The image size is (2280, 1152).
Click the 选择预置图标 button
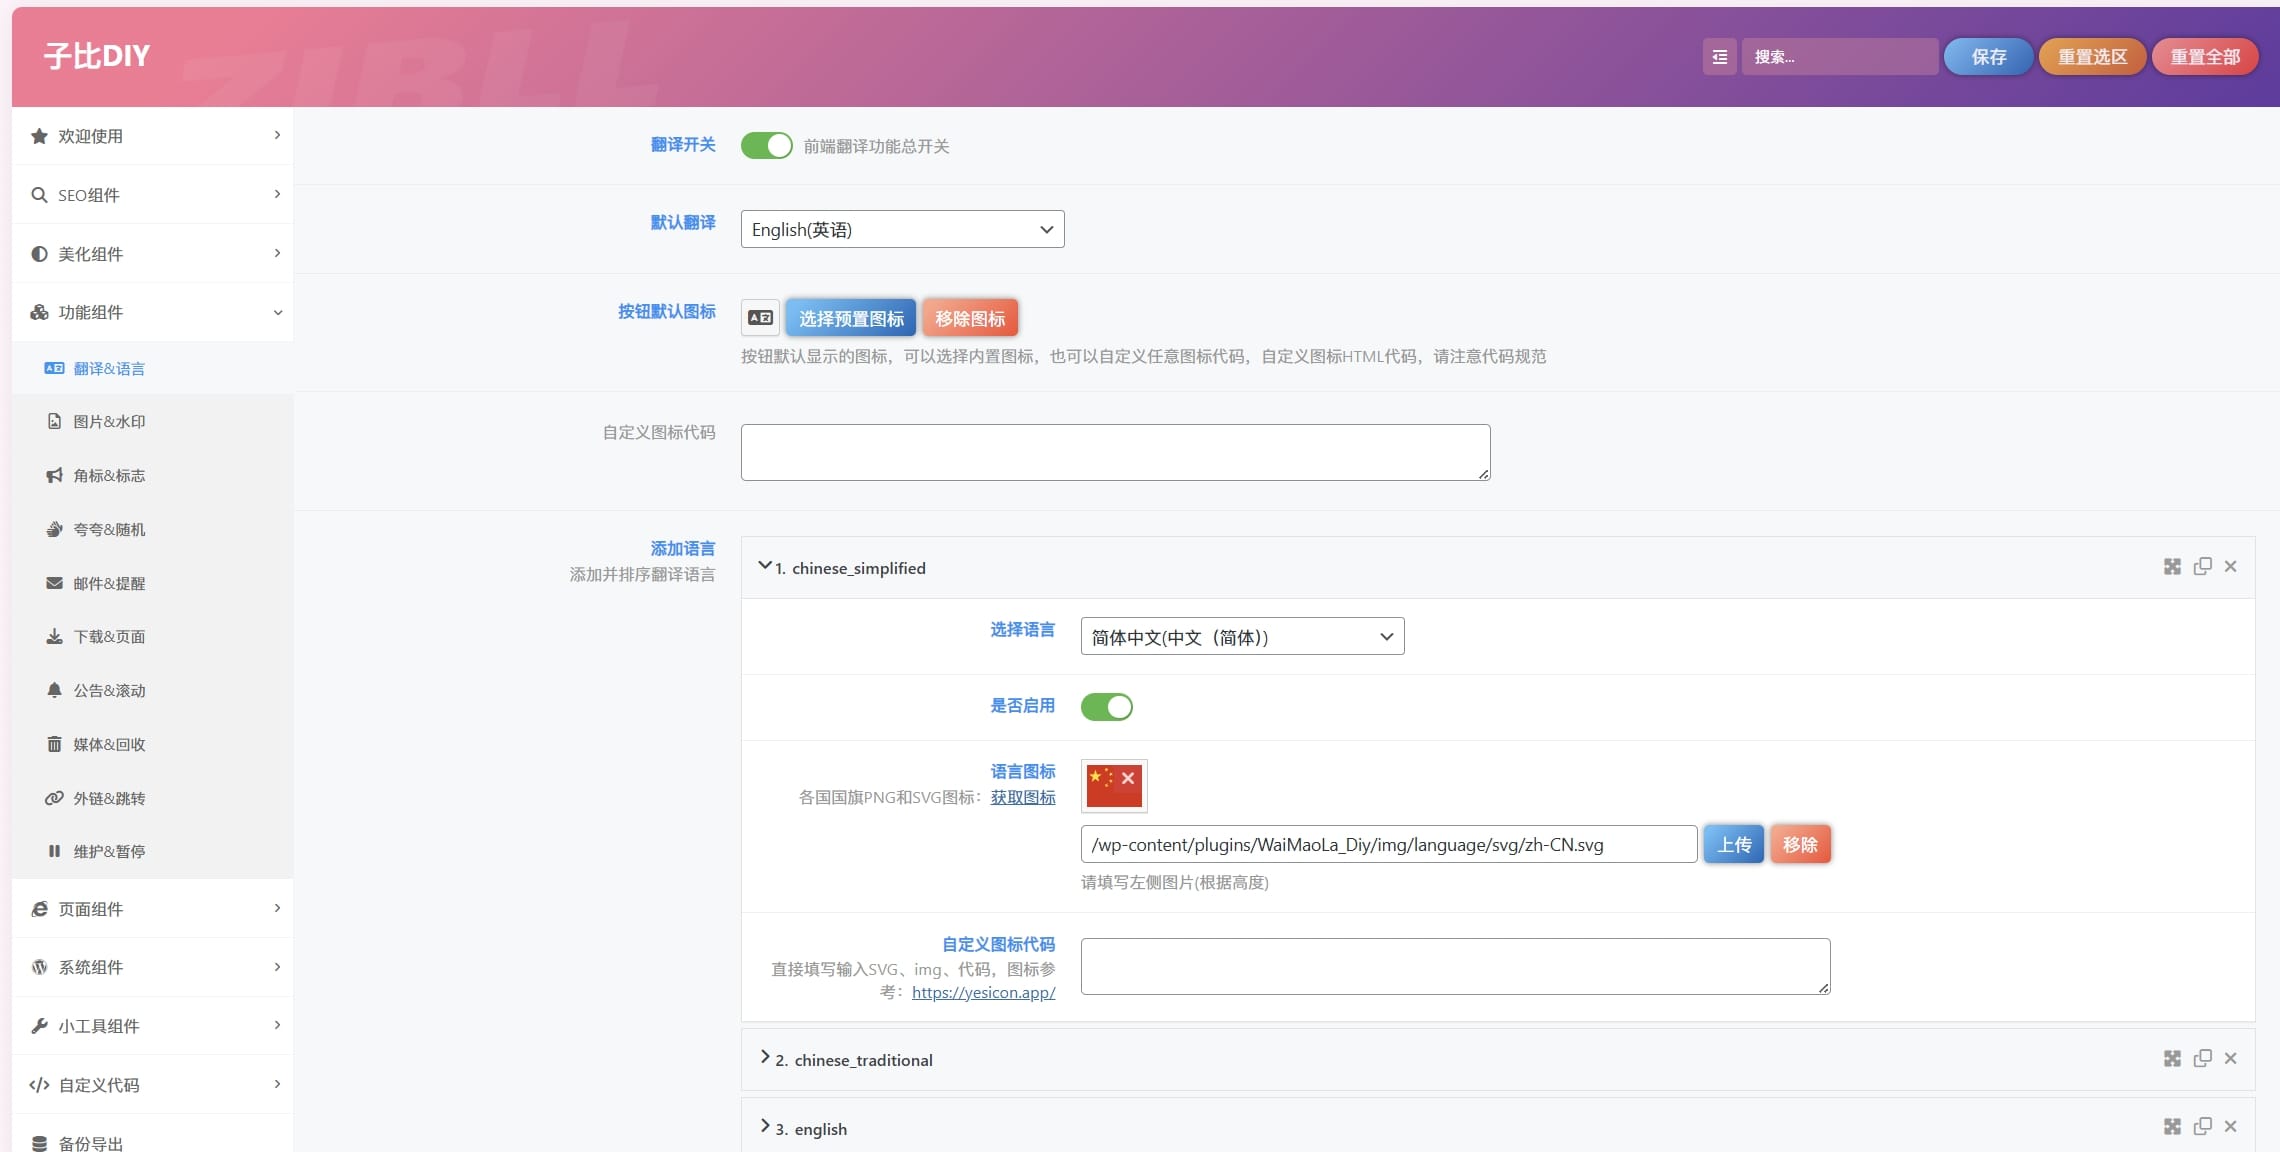pos(851,319)
